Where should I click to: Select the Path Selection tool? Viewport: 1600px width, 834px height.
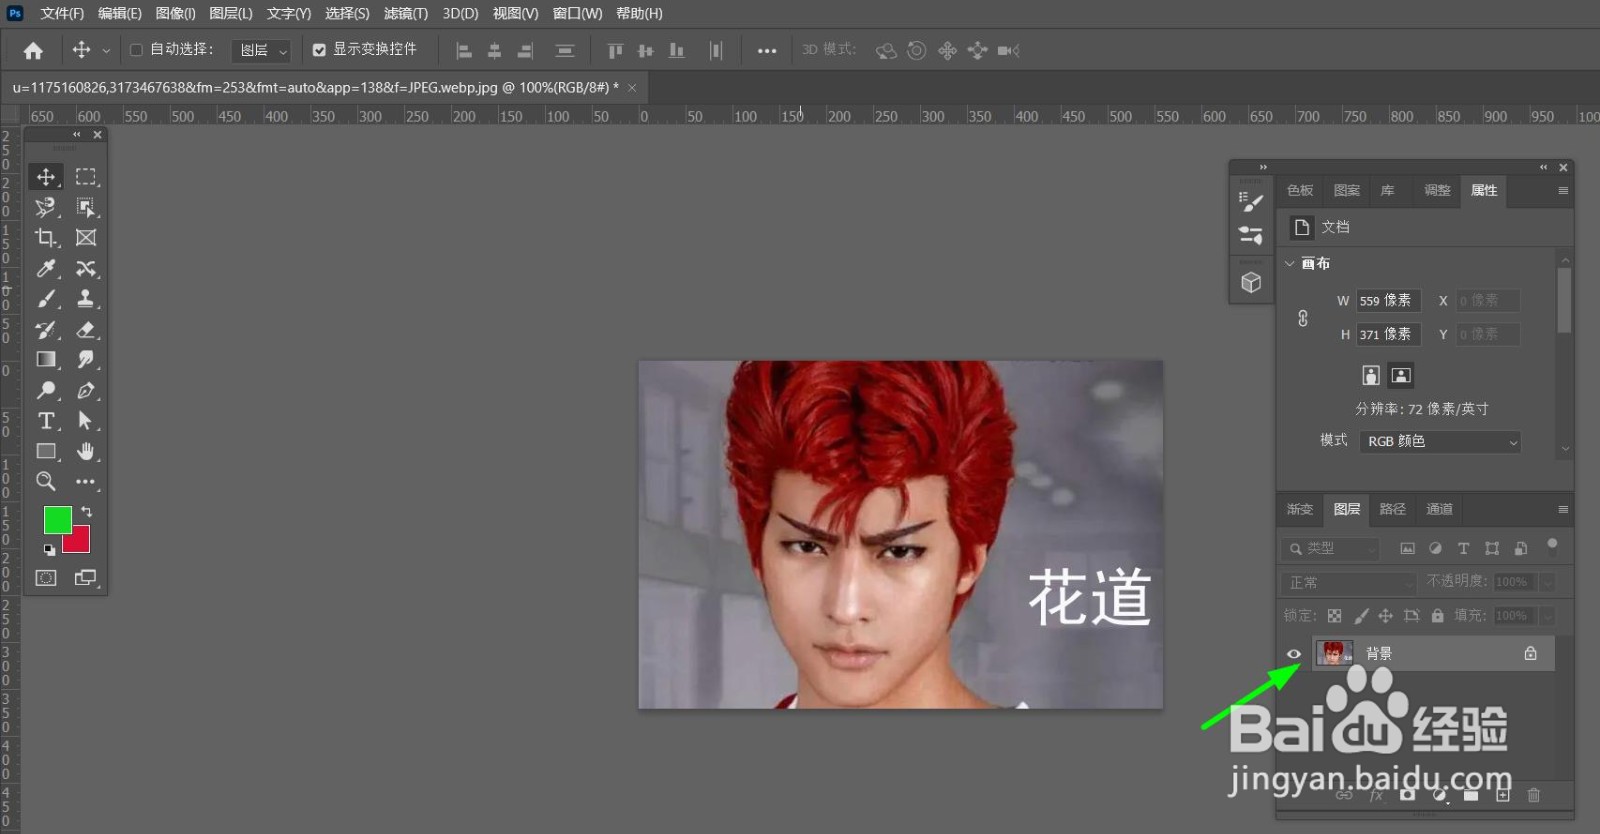click(x=86, y=421)
